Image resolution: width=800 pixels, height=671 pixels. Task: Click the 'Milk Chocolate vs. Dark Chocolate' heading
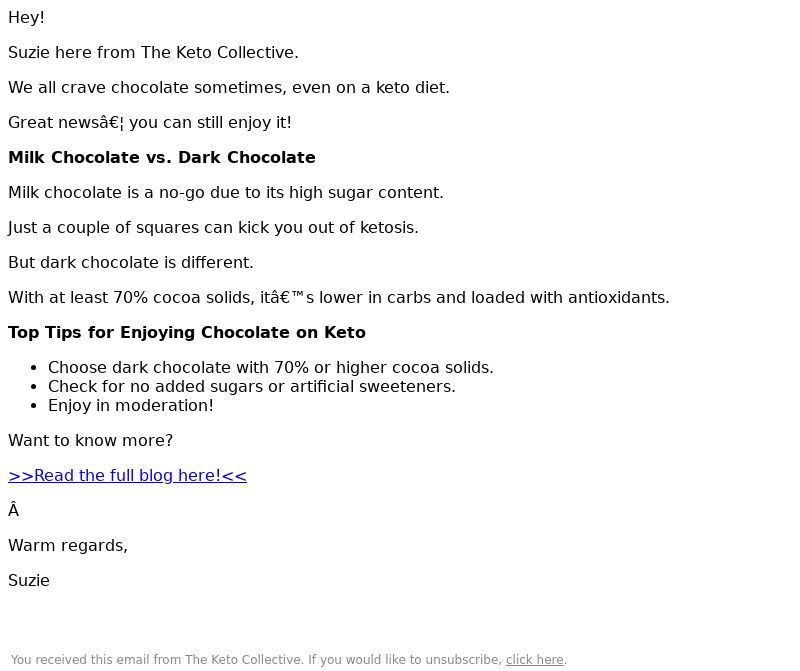click(162, 158)
